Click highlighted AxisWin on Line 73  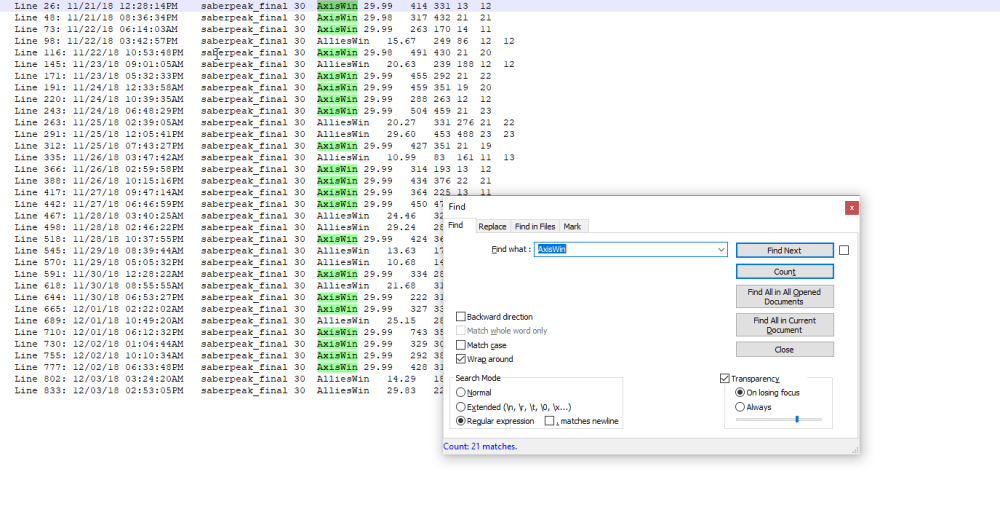tap(337, 29)
